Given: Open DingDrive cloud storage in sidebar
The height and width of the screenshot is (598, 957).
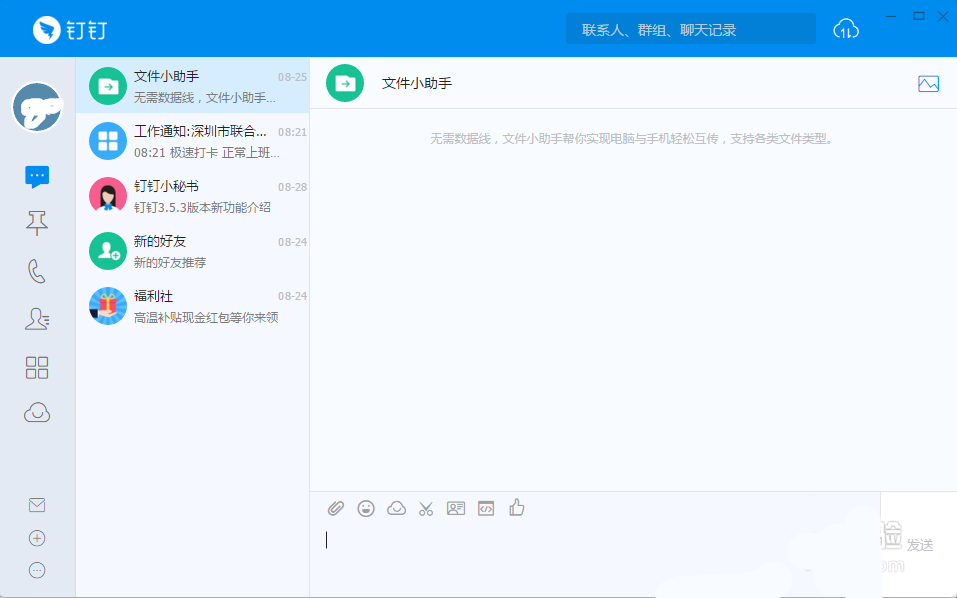Looking at the screenshot, I should tap(37, 412).
